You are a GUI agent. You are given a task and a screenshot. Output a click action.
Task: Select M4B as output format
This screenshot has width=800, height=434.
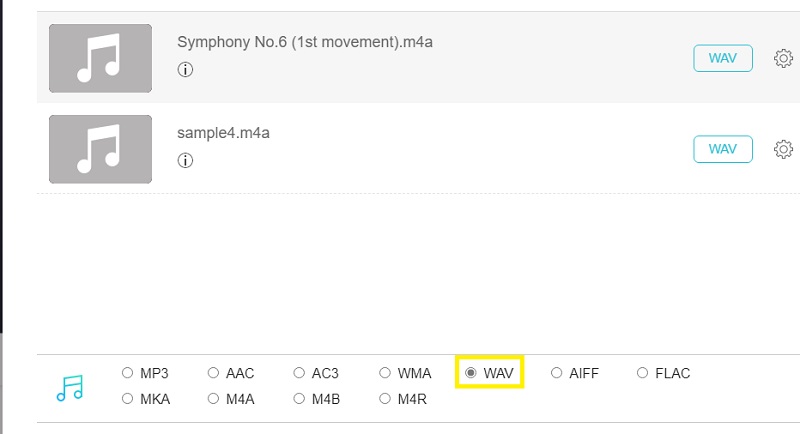(x=299, y=399)
